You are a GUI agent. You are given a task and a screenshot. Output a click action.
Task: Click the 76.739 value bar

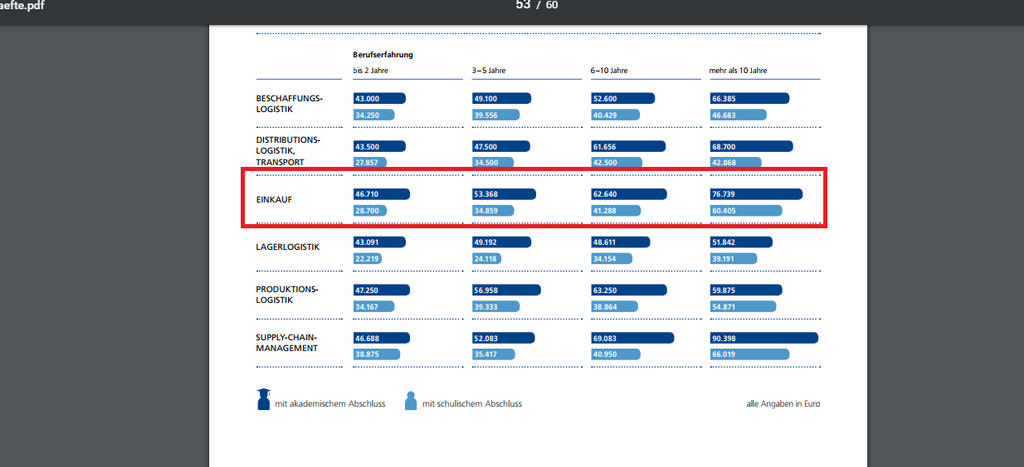(x=756, y=194)
